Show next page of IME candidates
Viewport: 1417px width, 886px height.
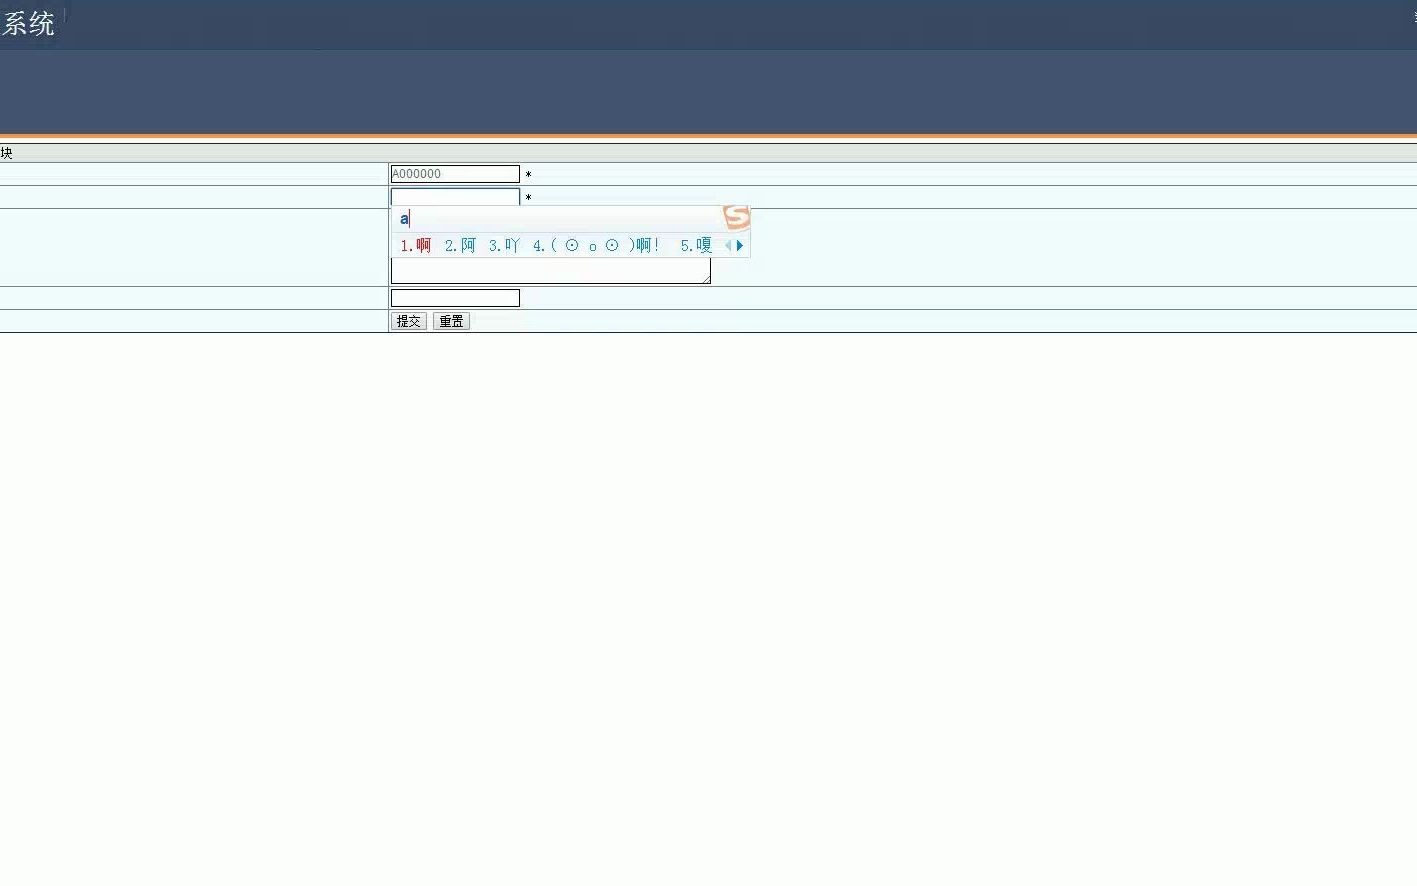point(740,245)
